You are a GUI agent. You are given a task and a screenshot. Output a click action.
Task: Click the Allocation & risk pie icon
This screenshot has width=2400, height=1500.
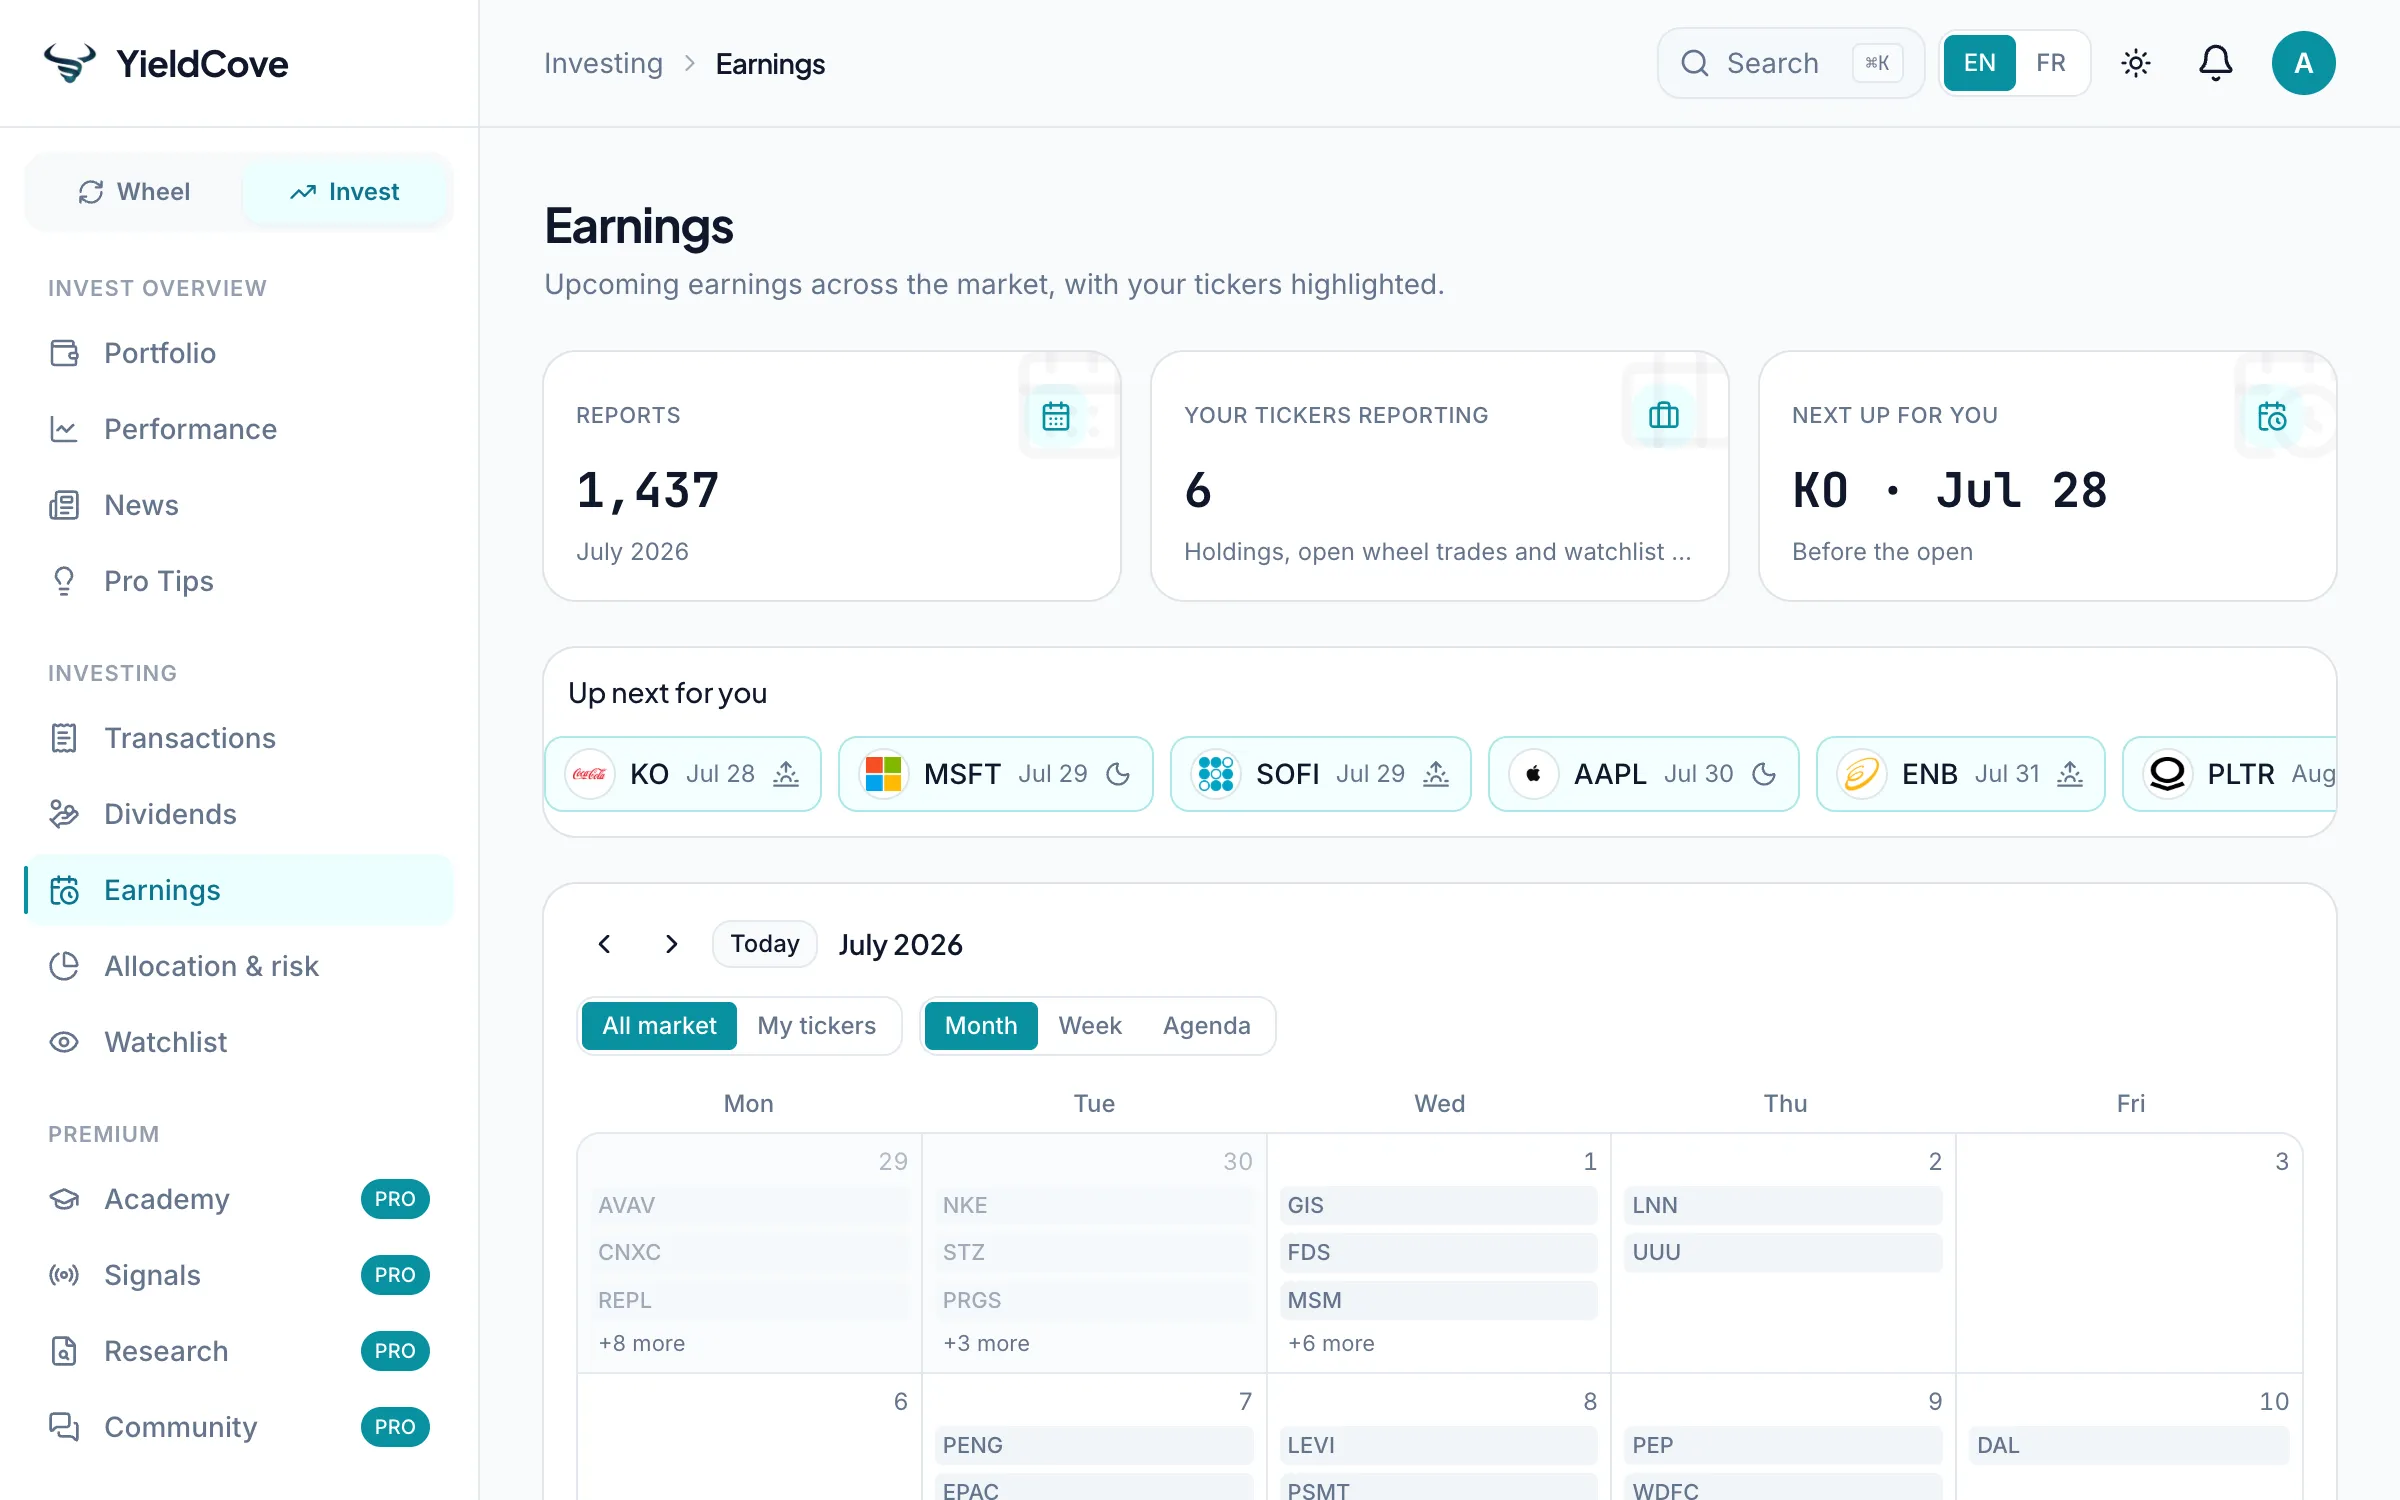(x=64, y=966)
